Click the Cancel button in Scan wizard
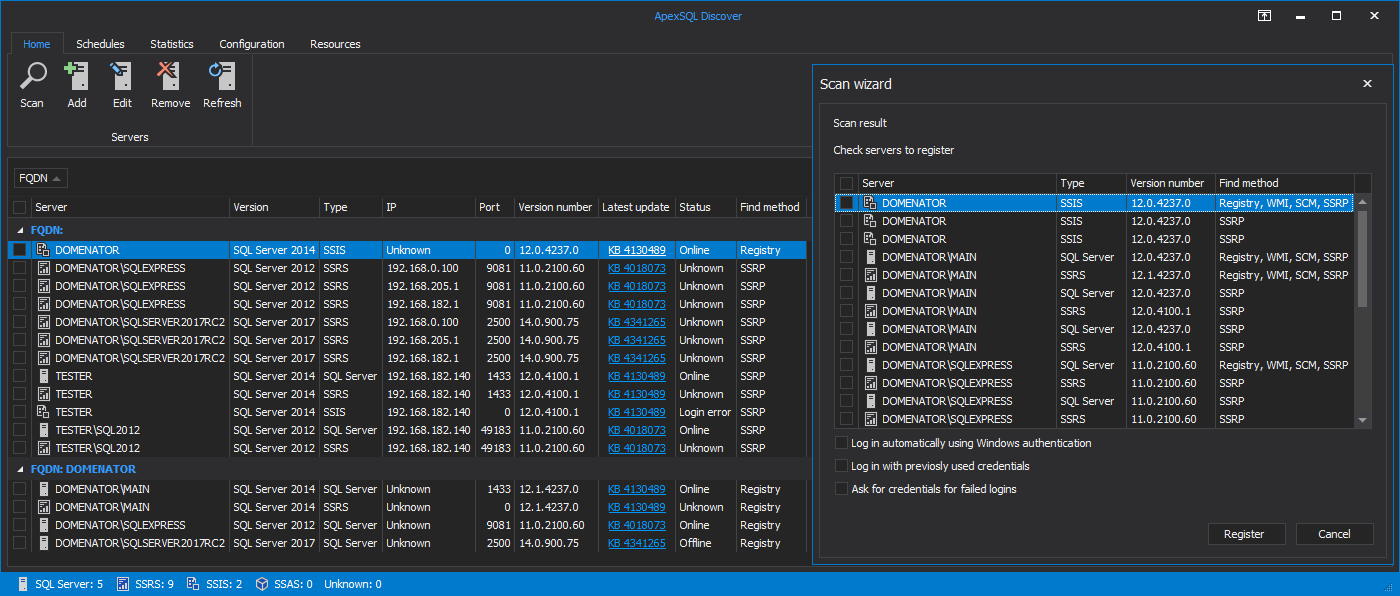 (1334, 534)
